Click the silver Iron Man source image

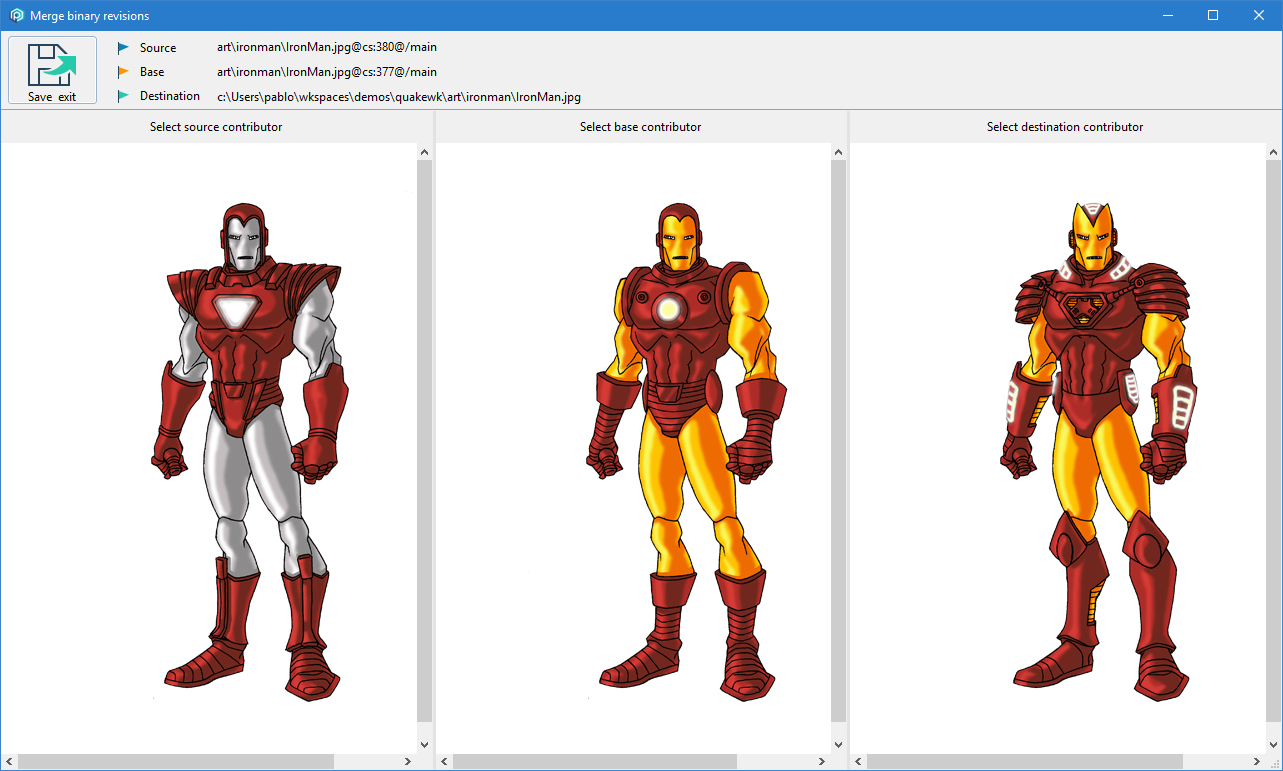[x=251, y=450]
